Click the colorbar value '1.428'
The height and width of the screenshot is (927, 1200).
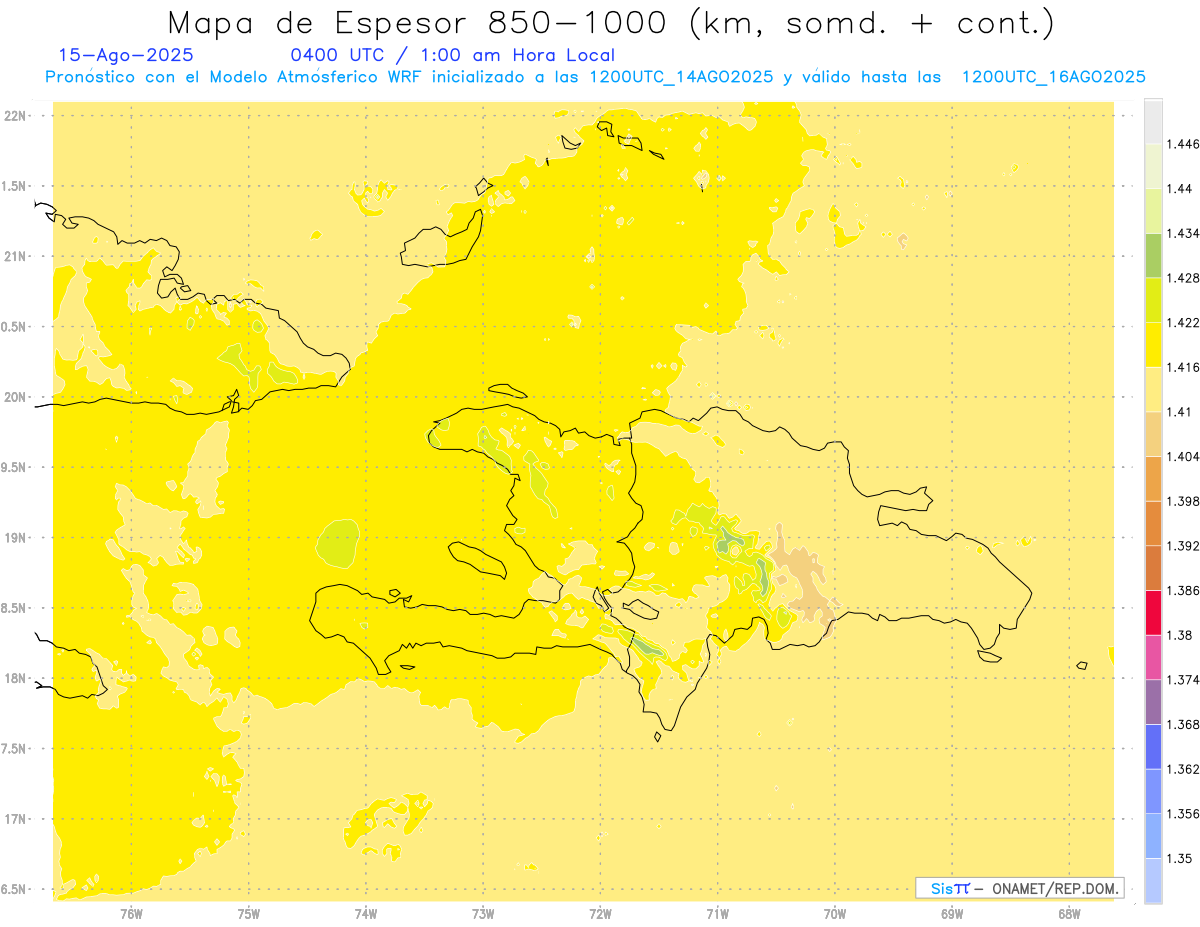pos(1185,278)
